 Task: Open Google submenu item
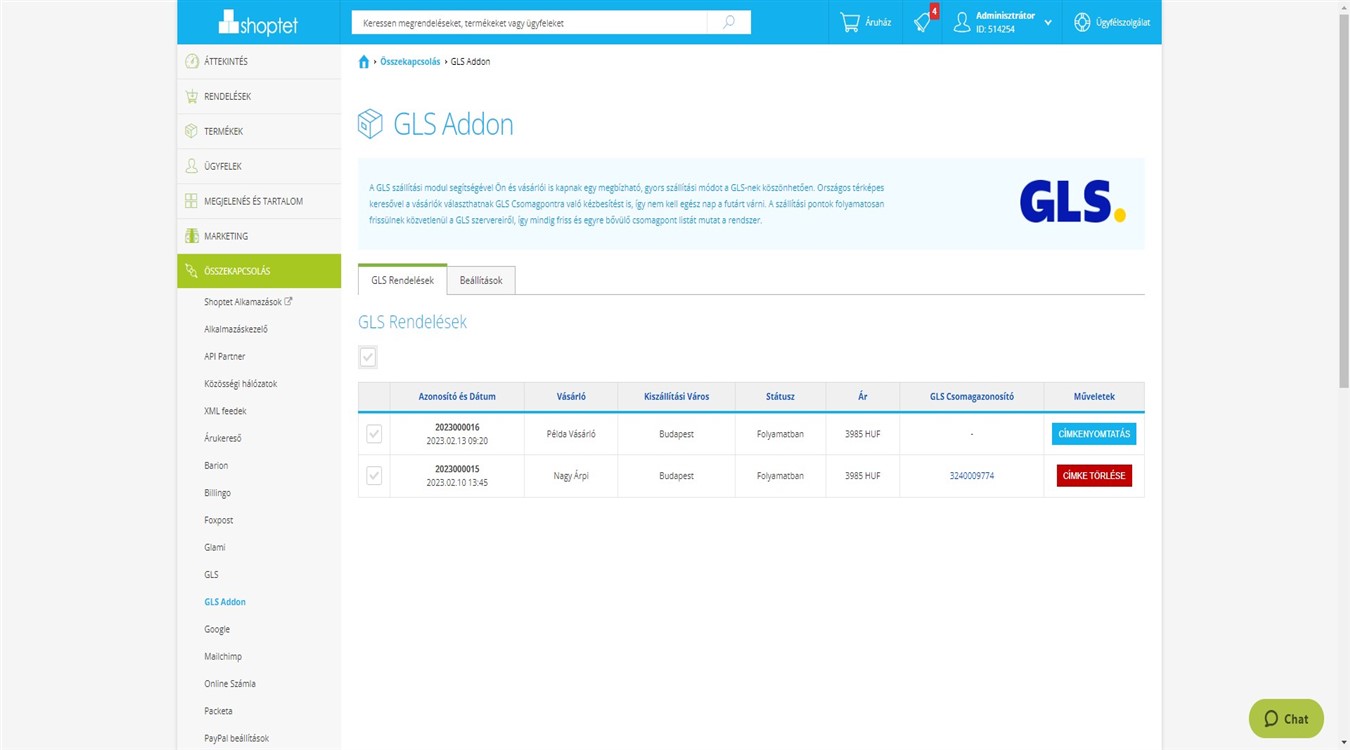[x=217, y=629]
